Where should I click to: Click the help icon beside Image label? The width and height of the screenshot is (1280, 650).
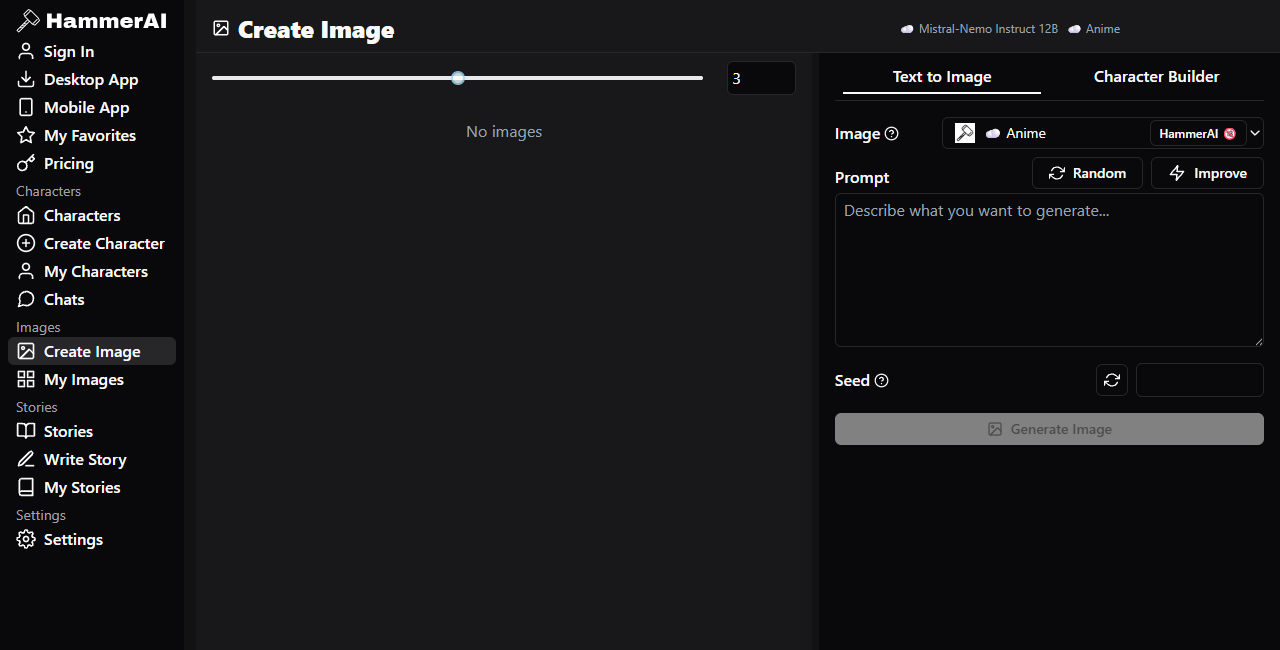pyautogui.click(x=892, y=133)
